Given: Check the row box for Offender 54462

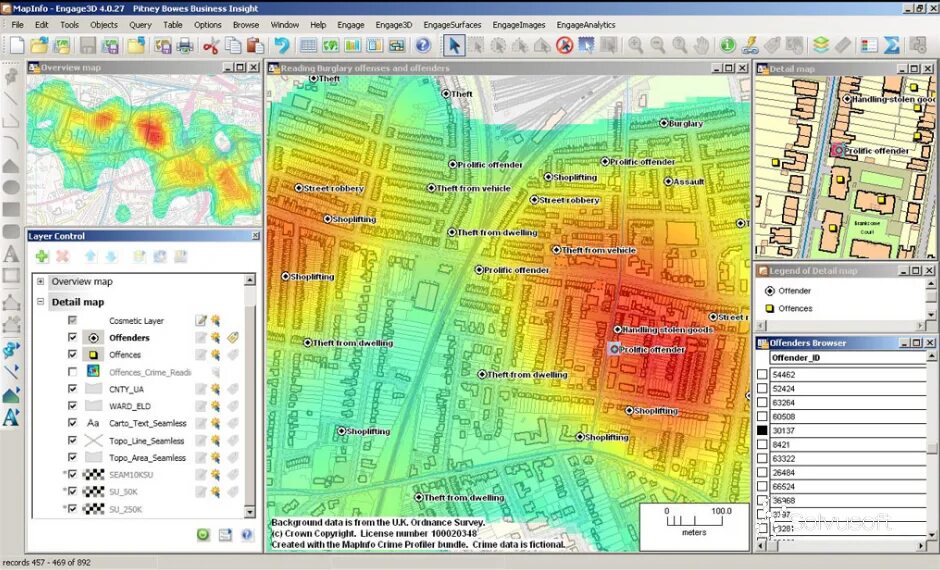Looking at the screenshot, I should 762,374.
